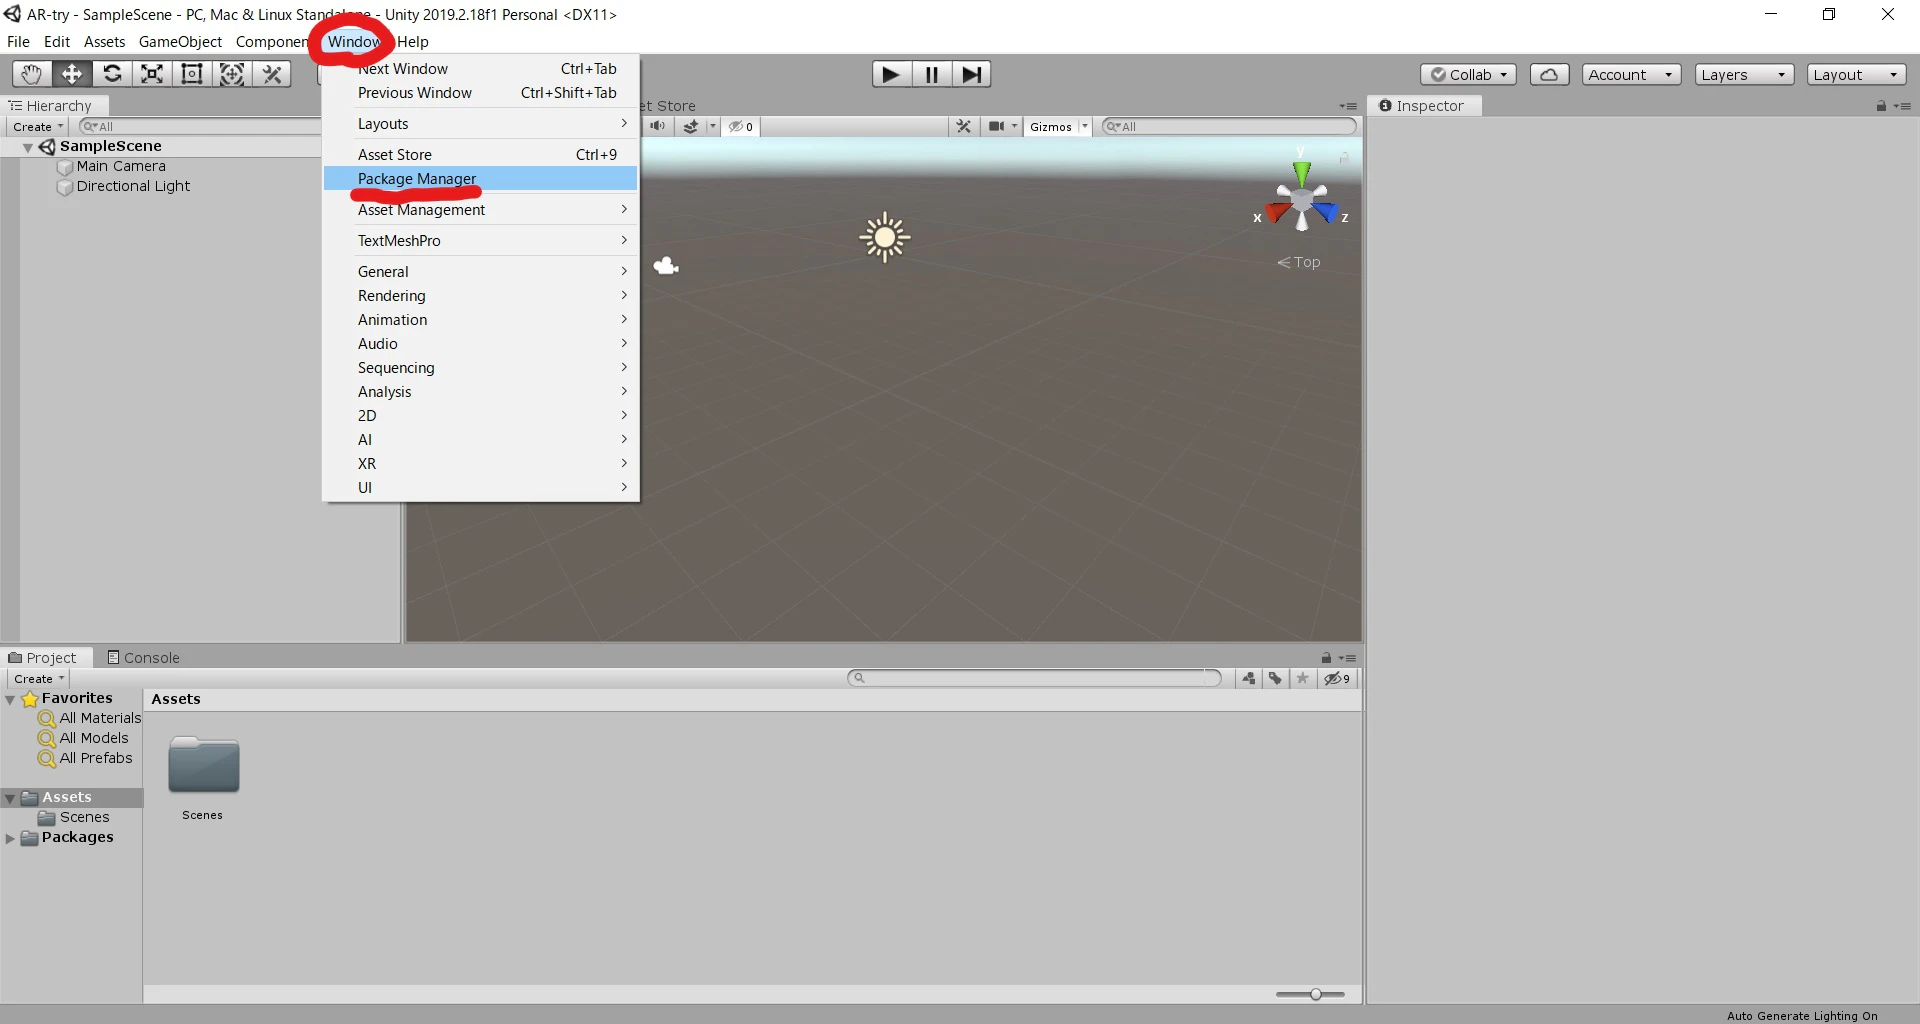Toggle scene effects like skybox and fog
1920x1024 pixels.
click(x=690, y=127)
